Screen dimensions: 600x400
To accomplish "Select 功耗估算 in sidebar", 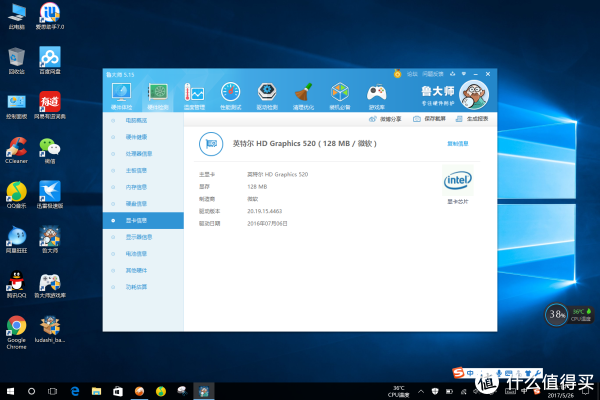I will point(143,287).
